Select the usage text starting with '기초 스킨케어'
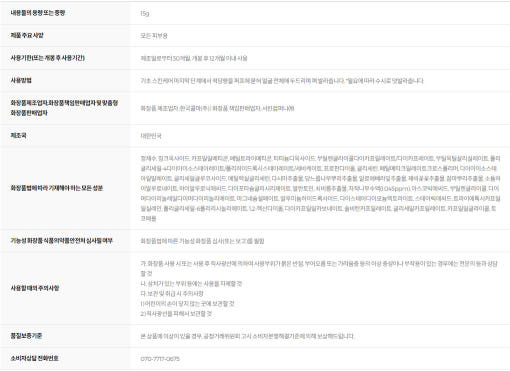This screenshot has height=371, width=510. (x=282, y=81)
